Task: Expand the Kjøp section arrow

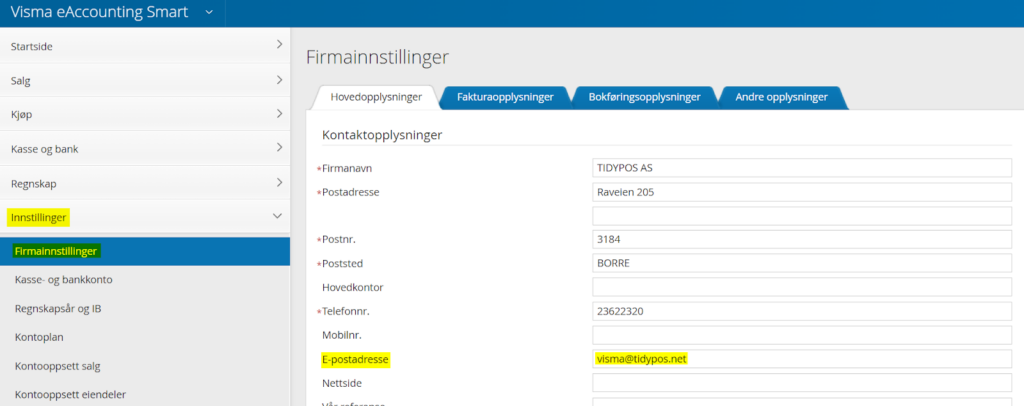Action: [279, 114]
